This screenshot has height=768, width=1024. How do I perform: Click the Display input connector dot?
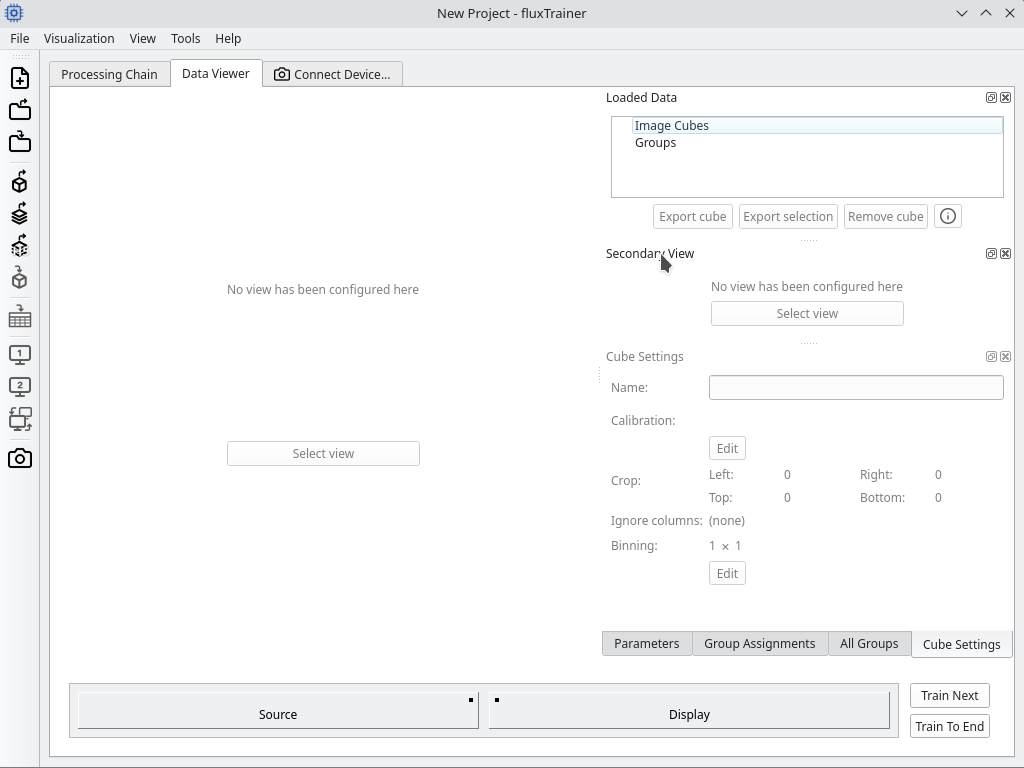[497, 700]
